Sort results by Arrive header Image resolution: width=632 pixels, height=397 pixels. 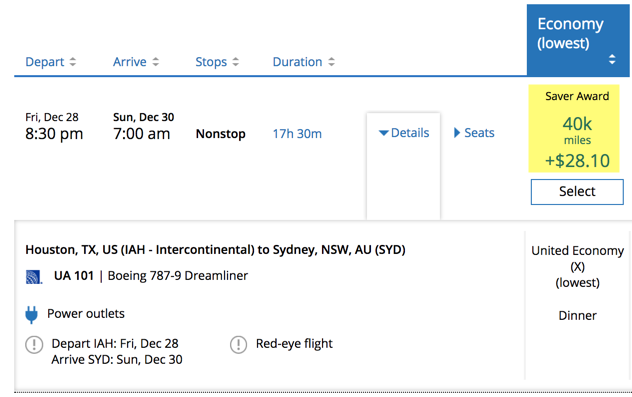coord(129,62)
